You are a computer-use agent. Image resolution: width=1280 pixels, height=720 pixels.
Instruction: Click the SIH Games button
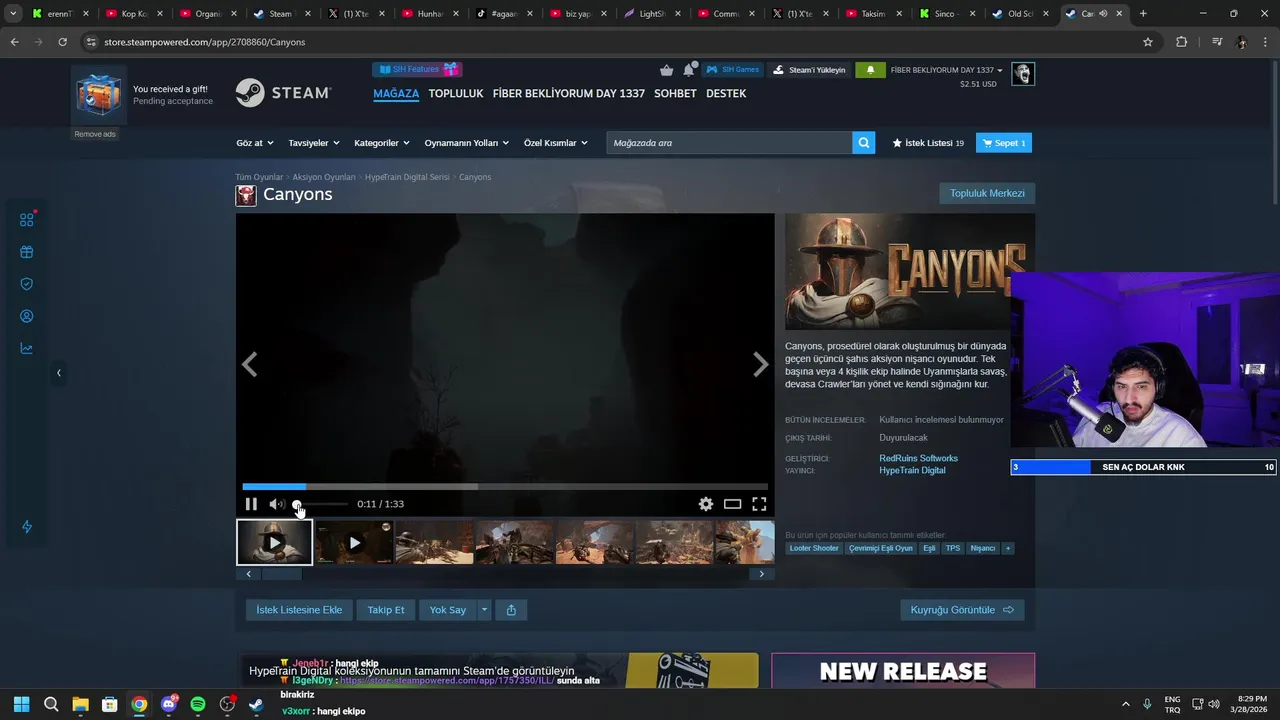[733, 70]
